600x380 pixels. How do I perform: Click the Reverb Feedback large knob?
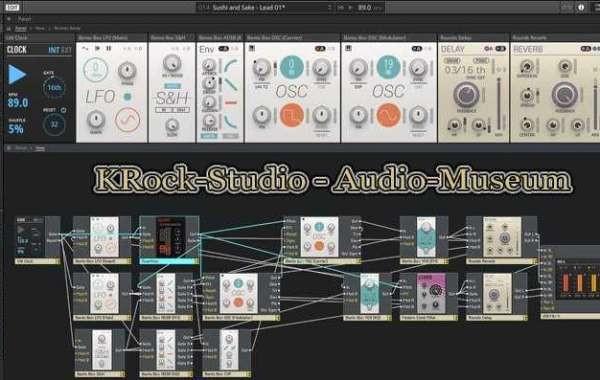(x=564, y=95)
